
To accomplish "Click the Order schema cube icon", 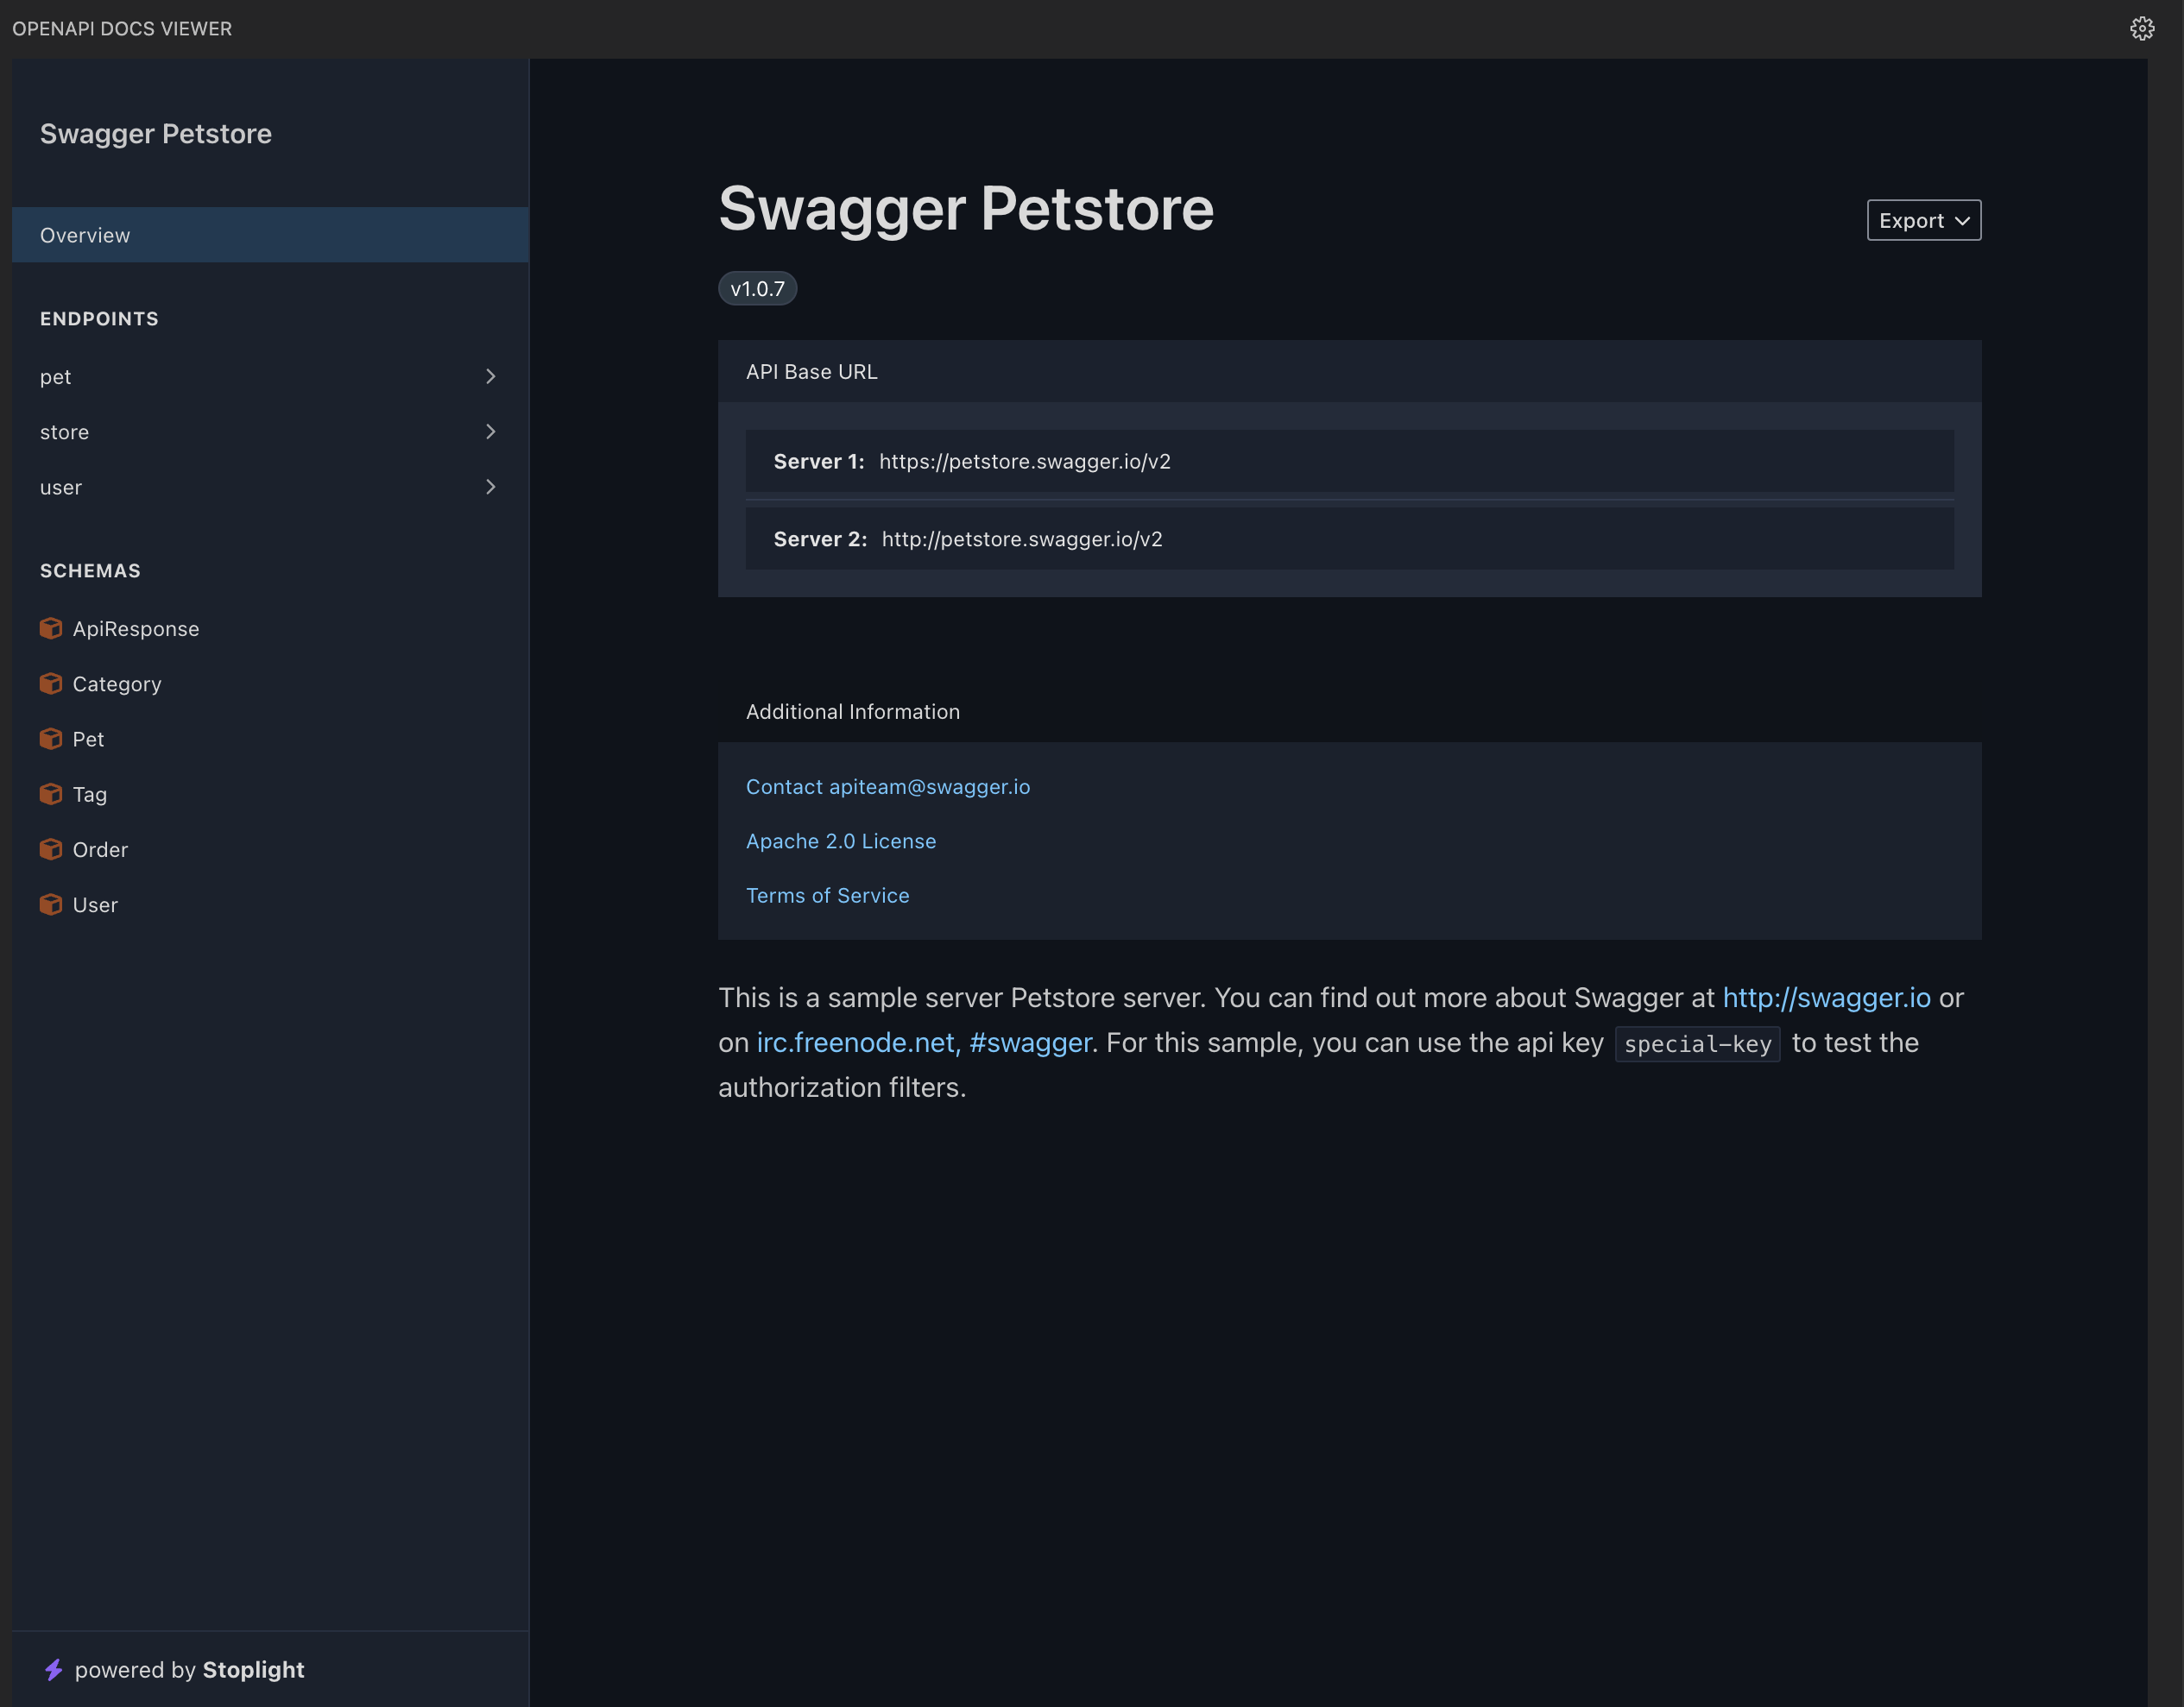I will point(51,849).
